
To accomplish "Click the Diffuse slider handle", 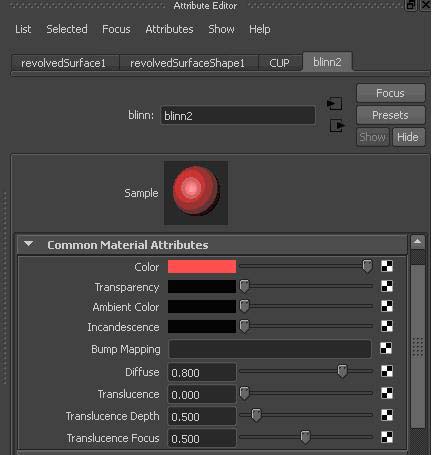I will pos(342,371).
